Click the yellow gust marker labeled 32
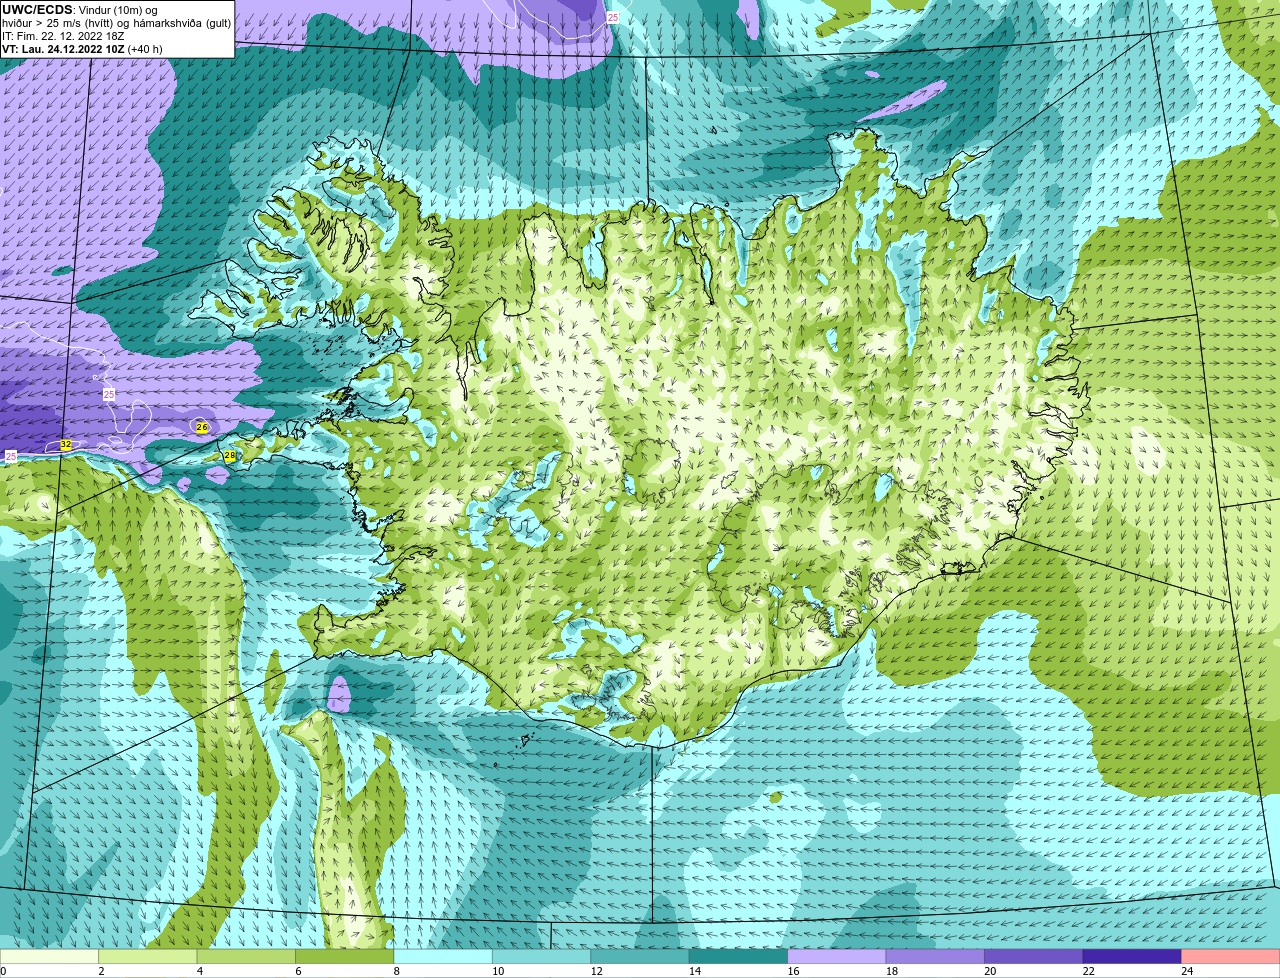 65,444
